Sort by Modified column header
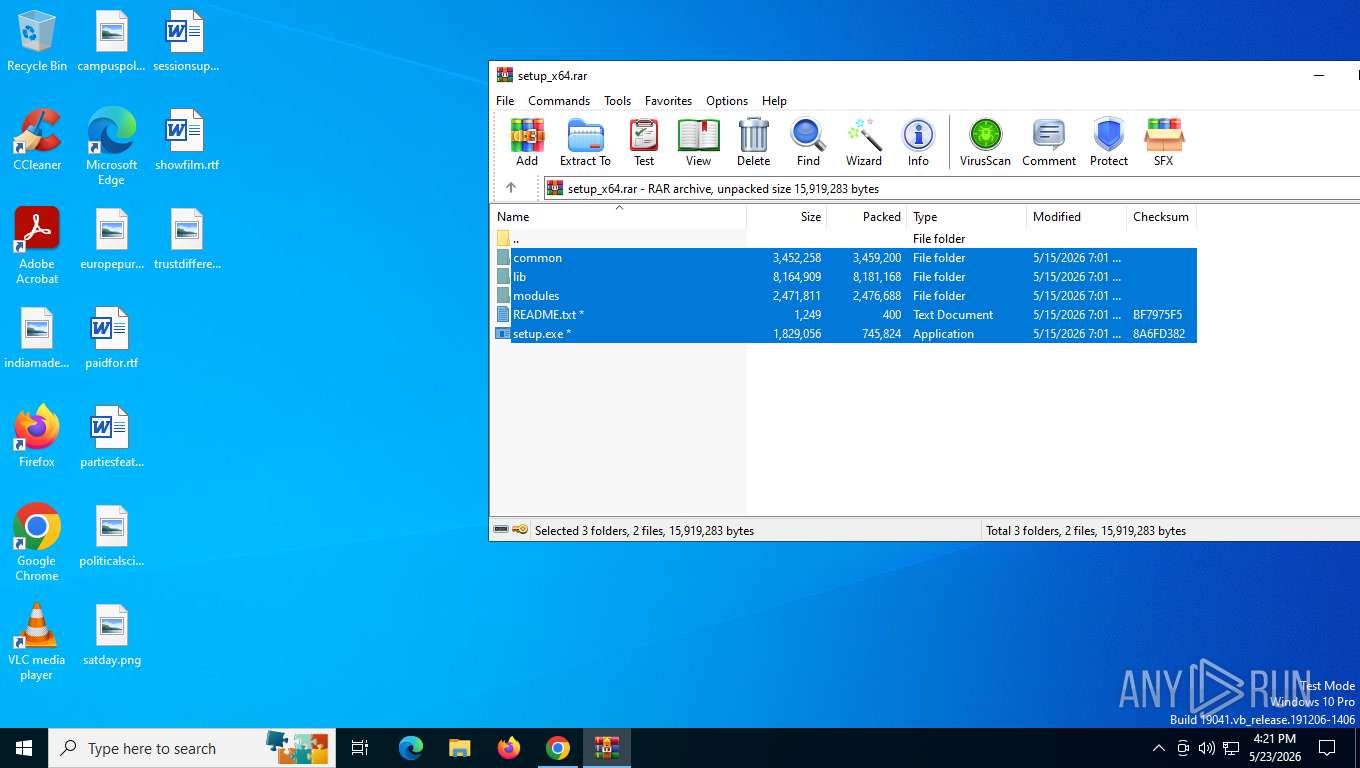 point(1077,217)
